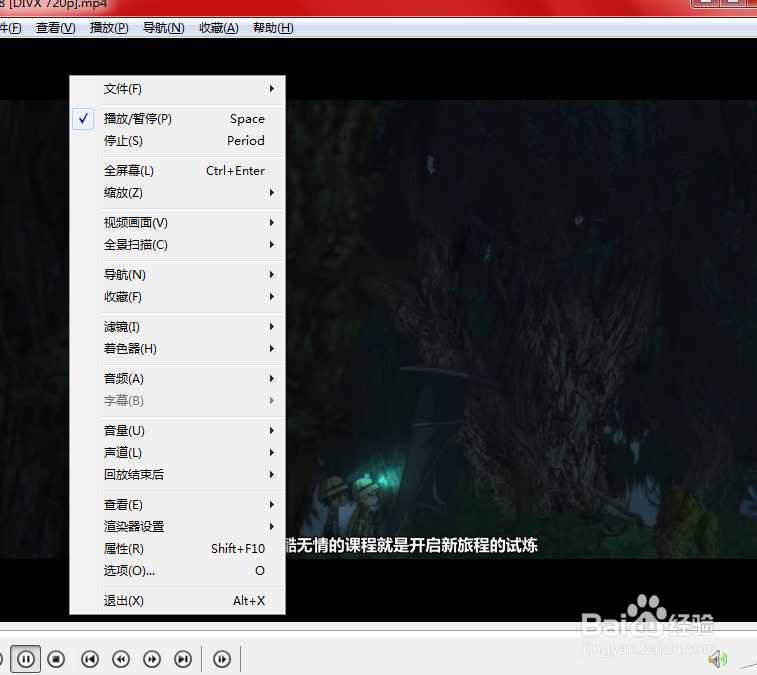Expand 导航(N) submenu in the context menu
The image size is (757, 675).
tap(178, 275)
